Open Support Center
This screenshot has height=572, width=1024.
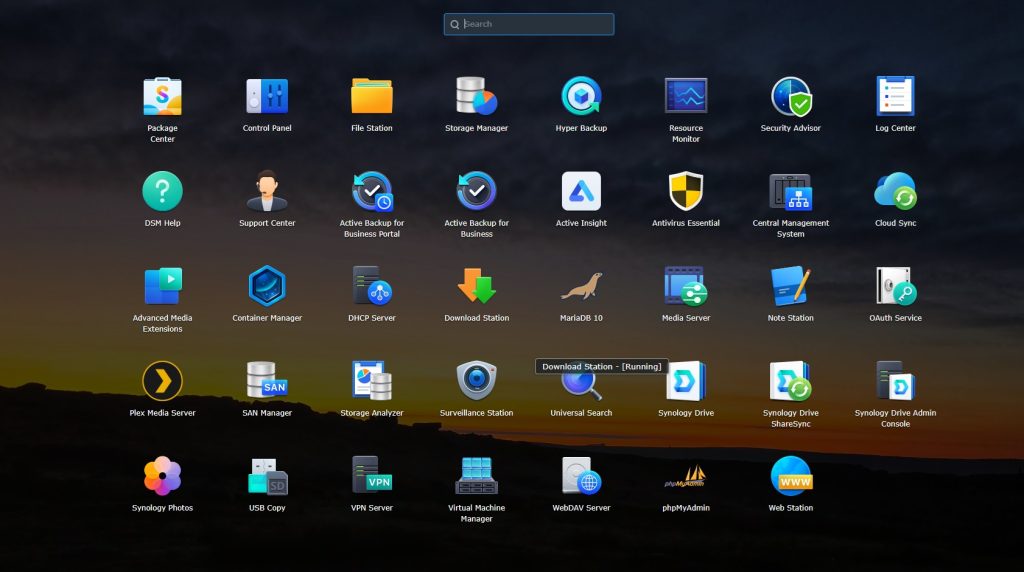267,191
